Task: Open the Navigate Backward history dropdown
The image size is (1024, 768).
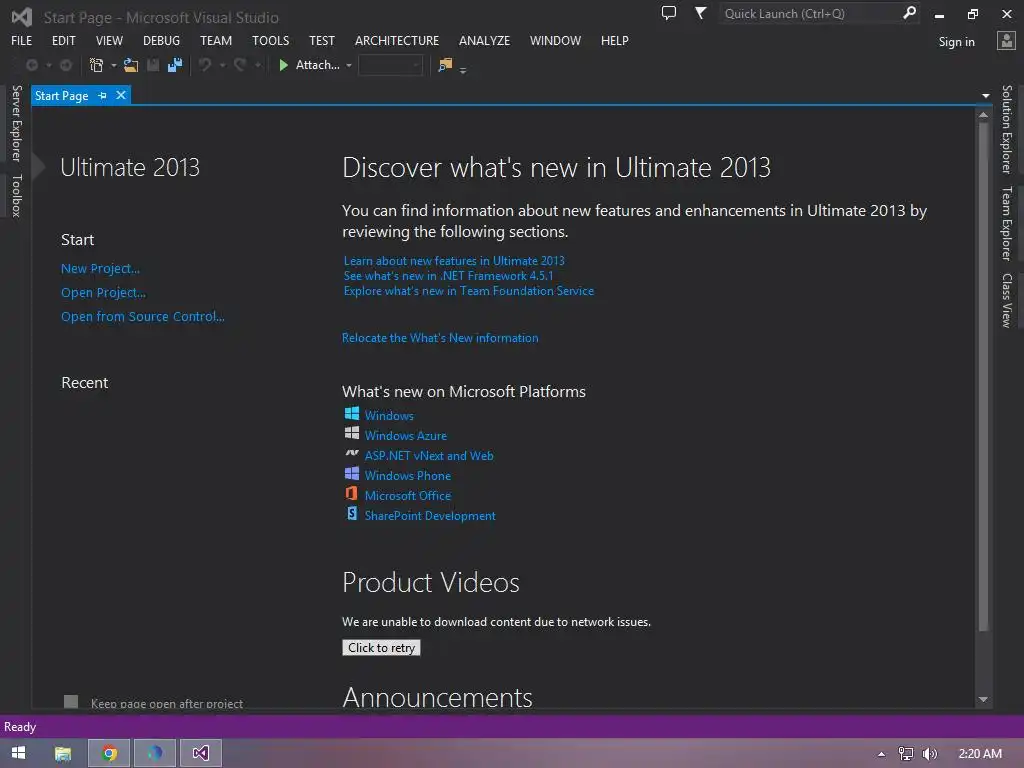Action: point(48,65)
